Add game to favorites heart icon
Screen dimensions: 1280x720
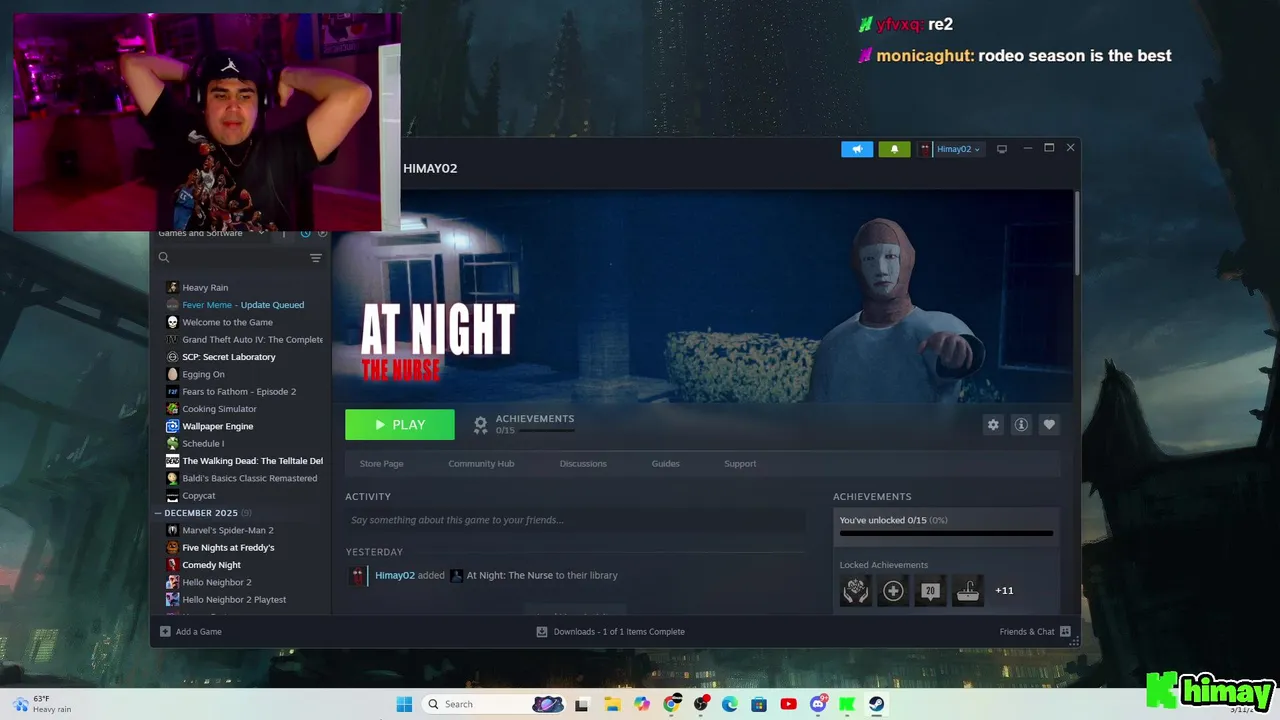pyautogui.click(x=1049, y=425)
